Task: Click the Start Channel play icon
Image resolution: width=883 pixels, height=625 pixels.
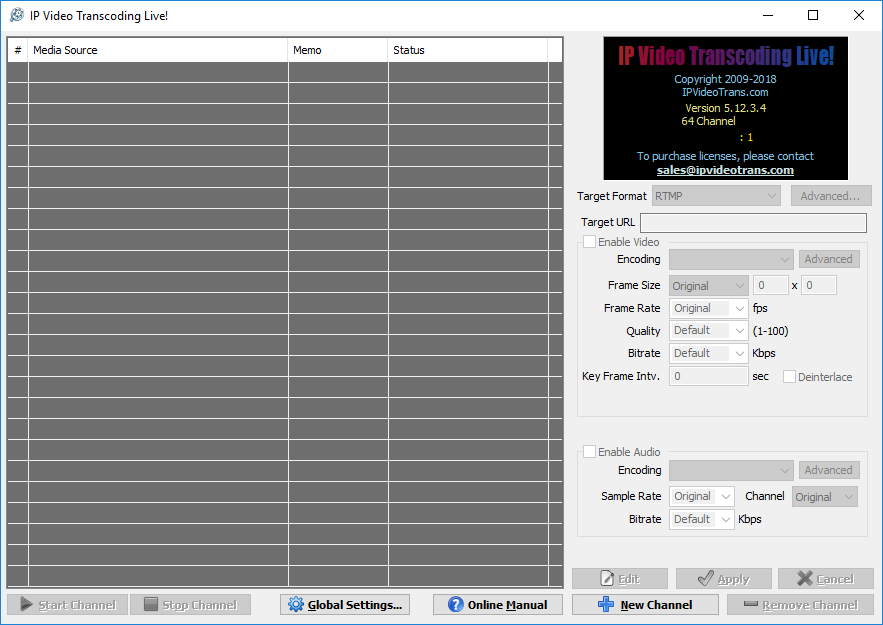Action: click(x=24, y=604)
